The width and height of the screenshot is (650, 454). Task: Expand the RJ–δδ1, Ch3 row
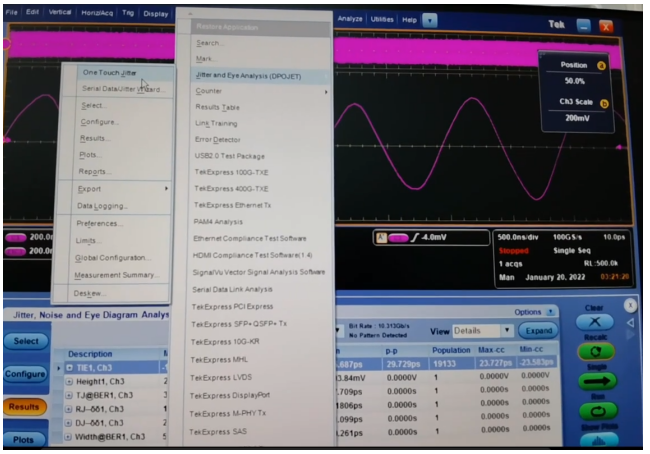tap(68, 409)
